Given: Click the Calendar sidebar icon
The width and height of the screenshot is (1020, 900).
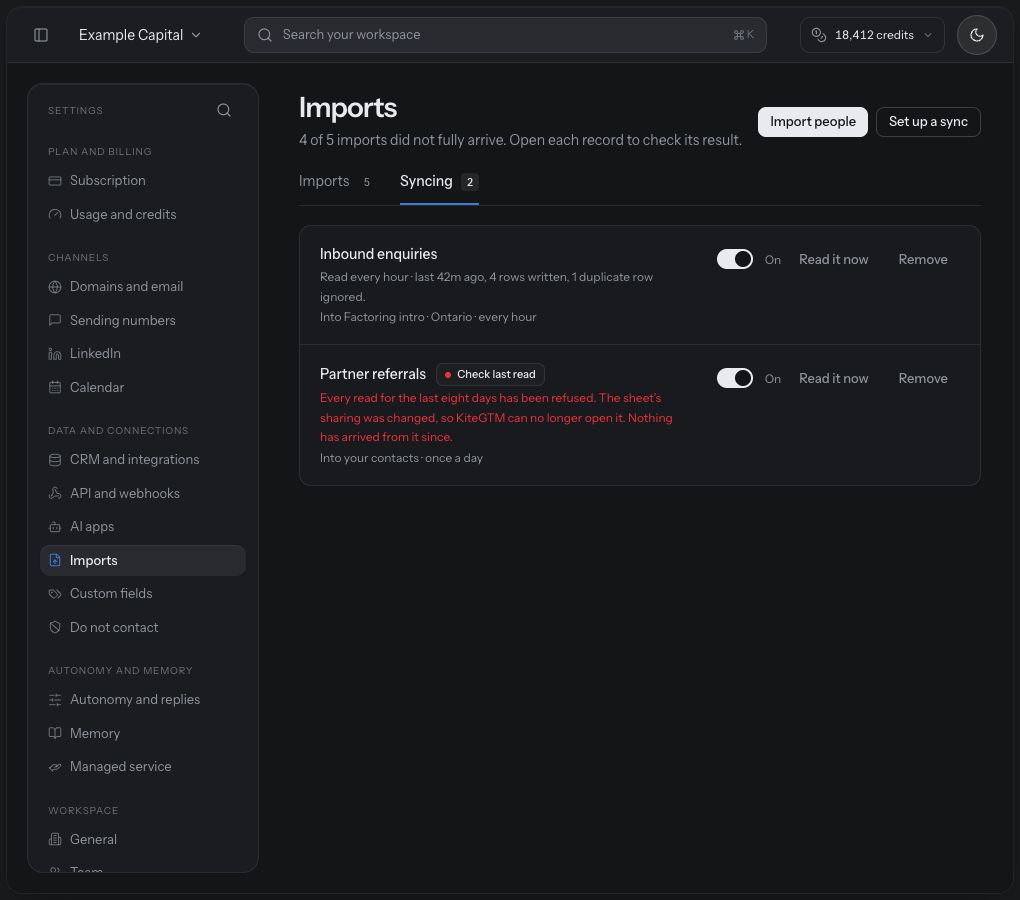Looking at the screenshot, I should 55,388.
